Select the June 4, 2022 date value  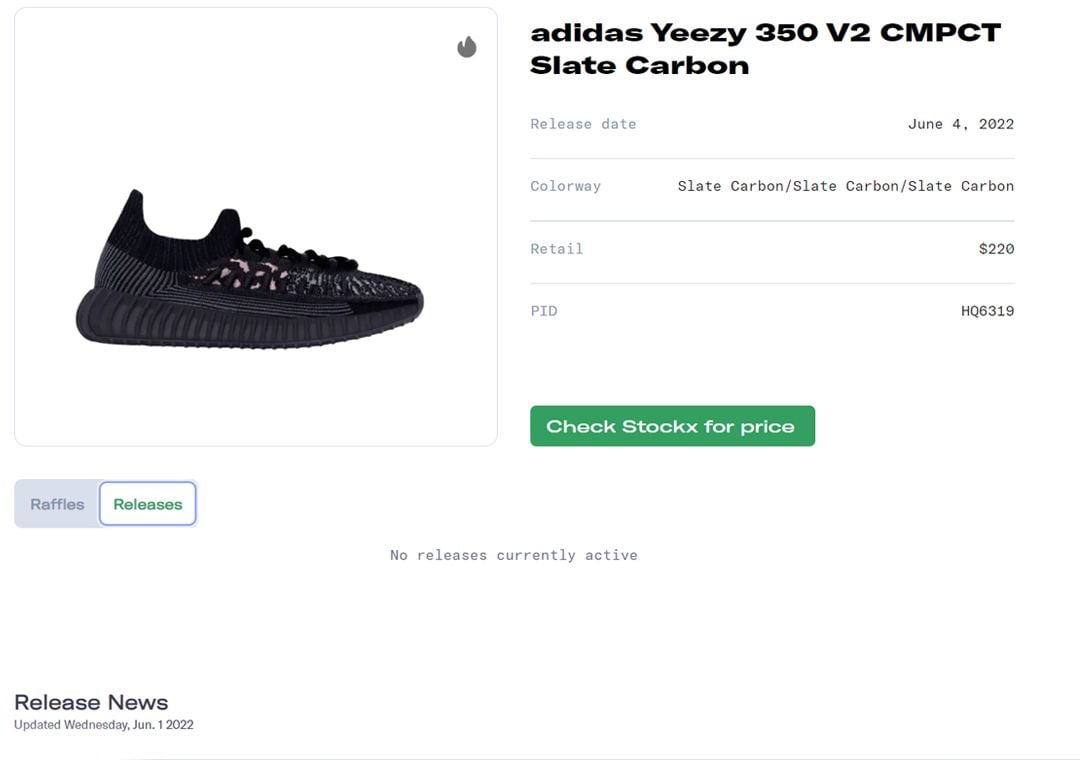click(x=960, y=124)
